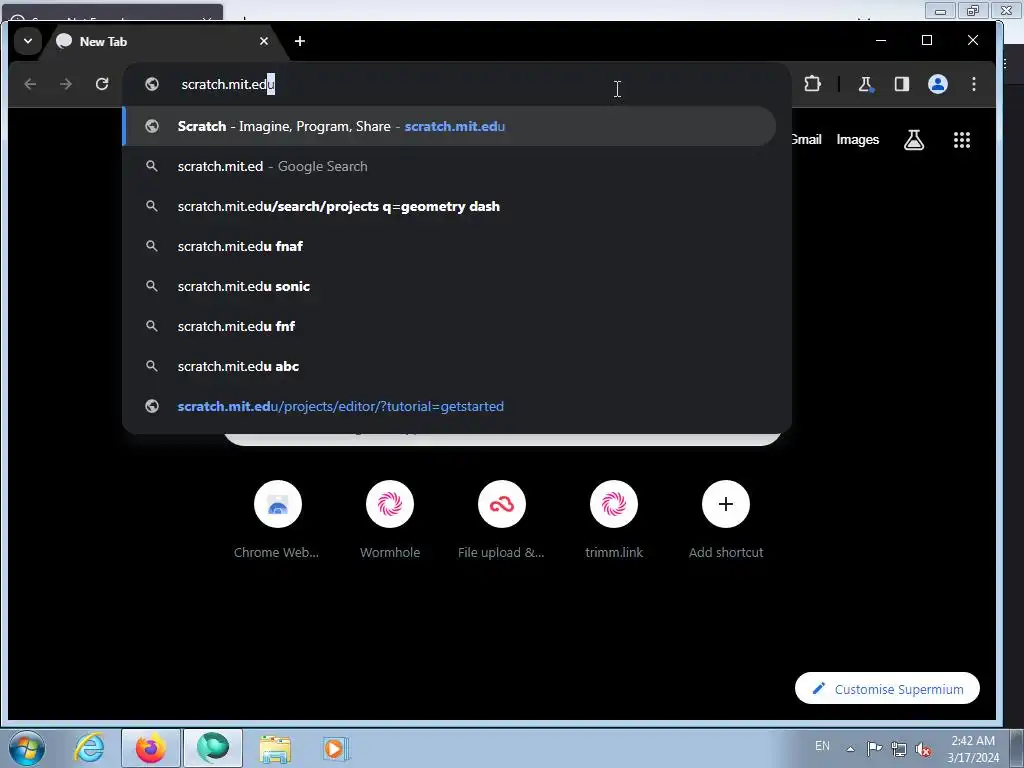Toggle the side panel icon
The width and height of the screenshot is (1024, 768).
(902, 84)
